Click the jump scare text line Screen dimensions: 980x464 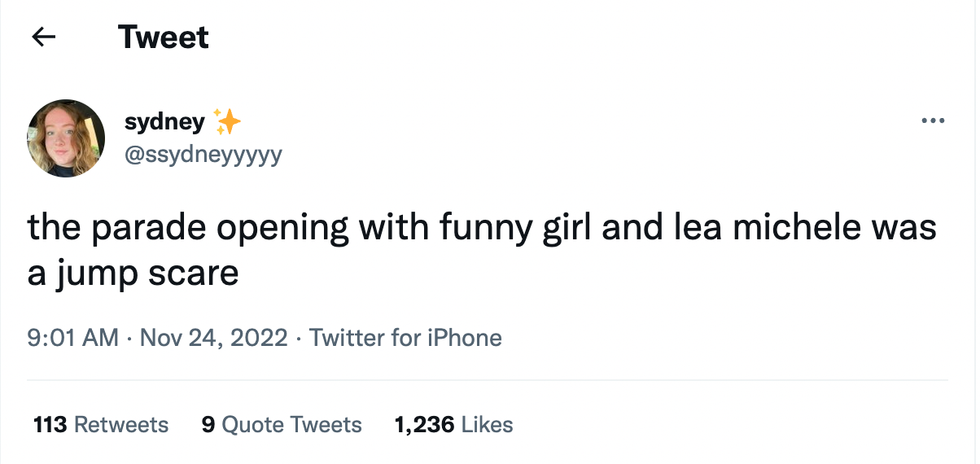pos(133,273)
